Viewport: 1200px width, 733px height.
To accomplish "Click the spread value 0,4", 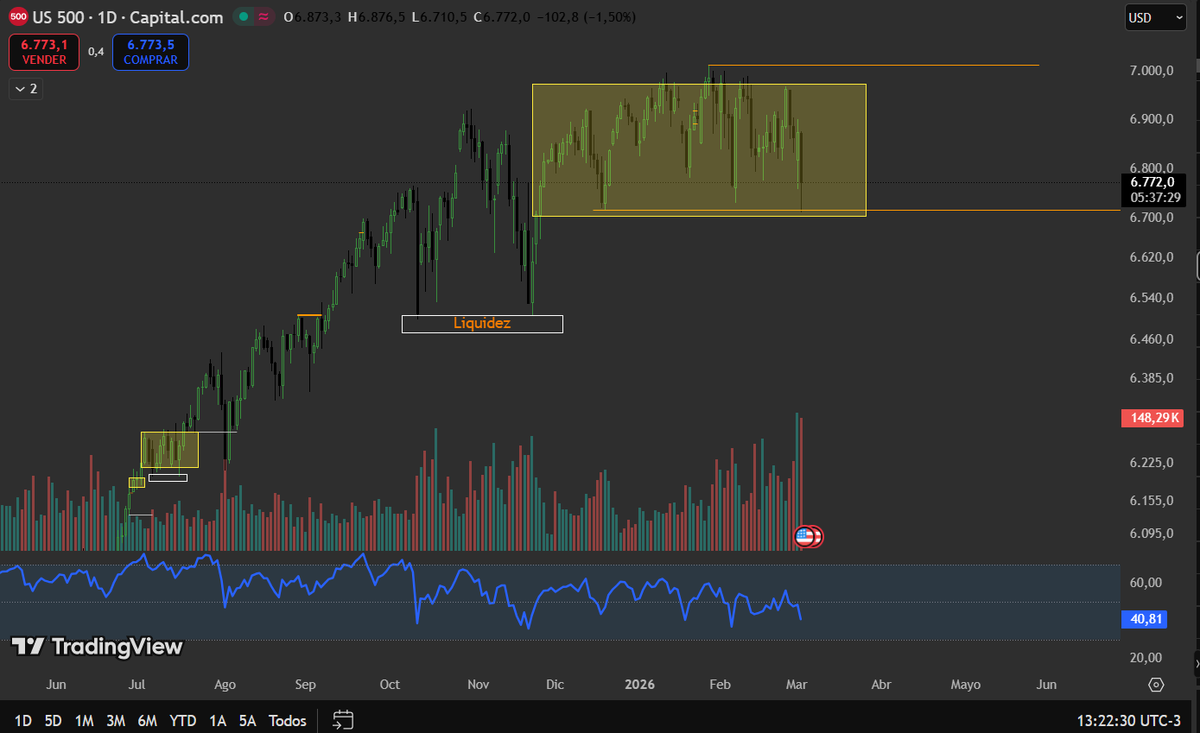I will pos(96,52).
